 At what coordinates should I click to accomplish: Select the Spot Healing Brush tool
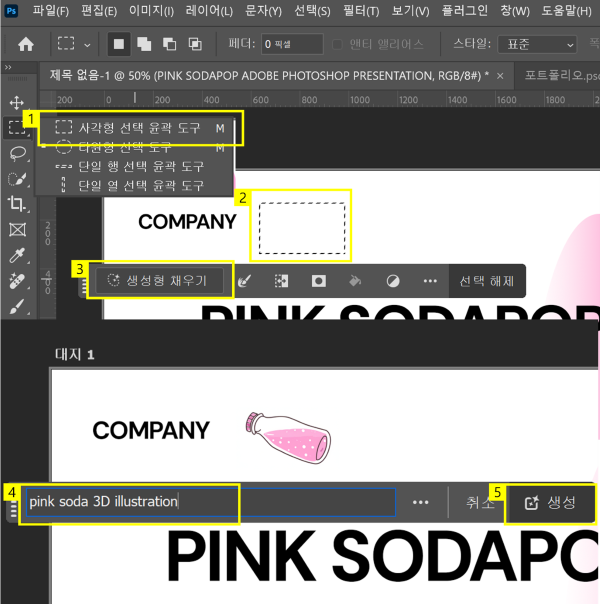tap(17, 281)
